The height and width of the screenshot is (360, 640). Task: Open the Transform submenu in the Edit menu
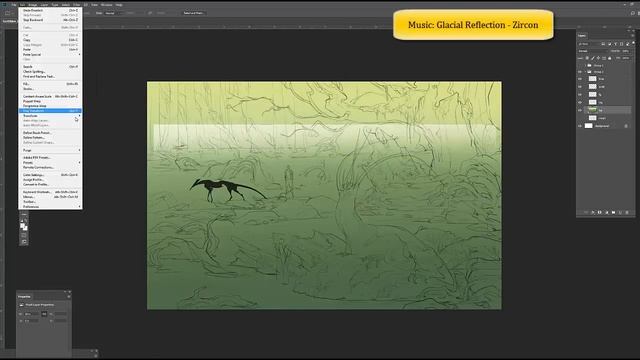click(50, 116)
